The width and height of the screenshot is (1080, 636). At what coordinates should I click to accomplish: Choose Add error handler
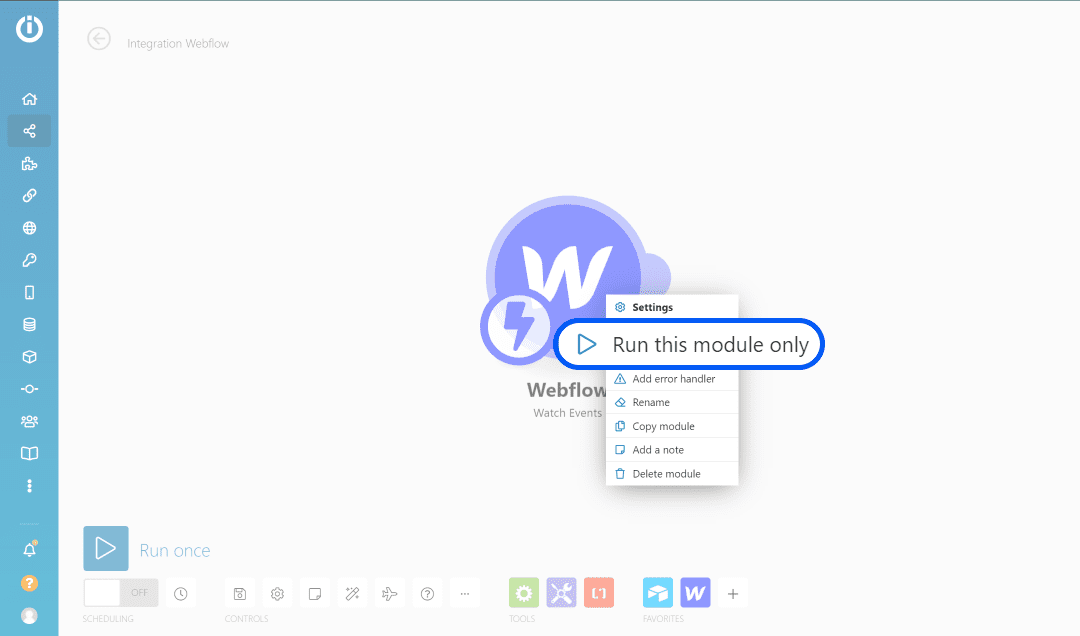coord(672,379)
